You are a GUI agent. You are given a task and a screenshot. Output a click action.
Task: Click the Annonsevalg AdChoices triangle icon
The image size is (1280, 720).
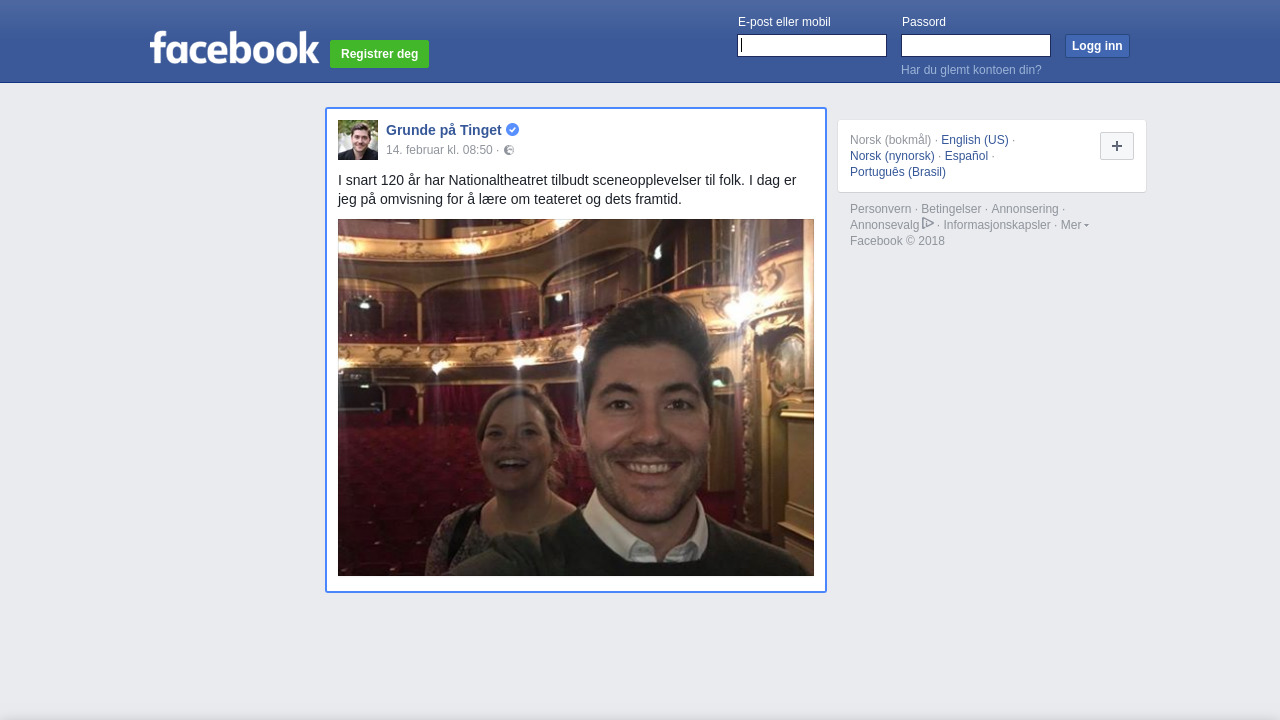click(928, 223)
